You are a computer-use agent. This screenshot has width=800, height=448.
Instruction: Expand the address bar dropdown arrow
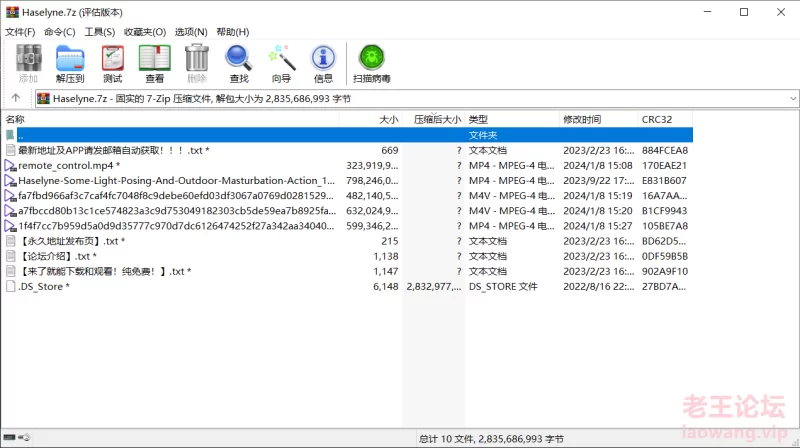point(793,98)
